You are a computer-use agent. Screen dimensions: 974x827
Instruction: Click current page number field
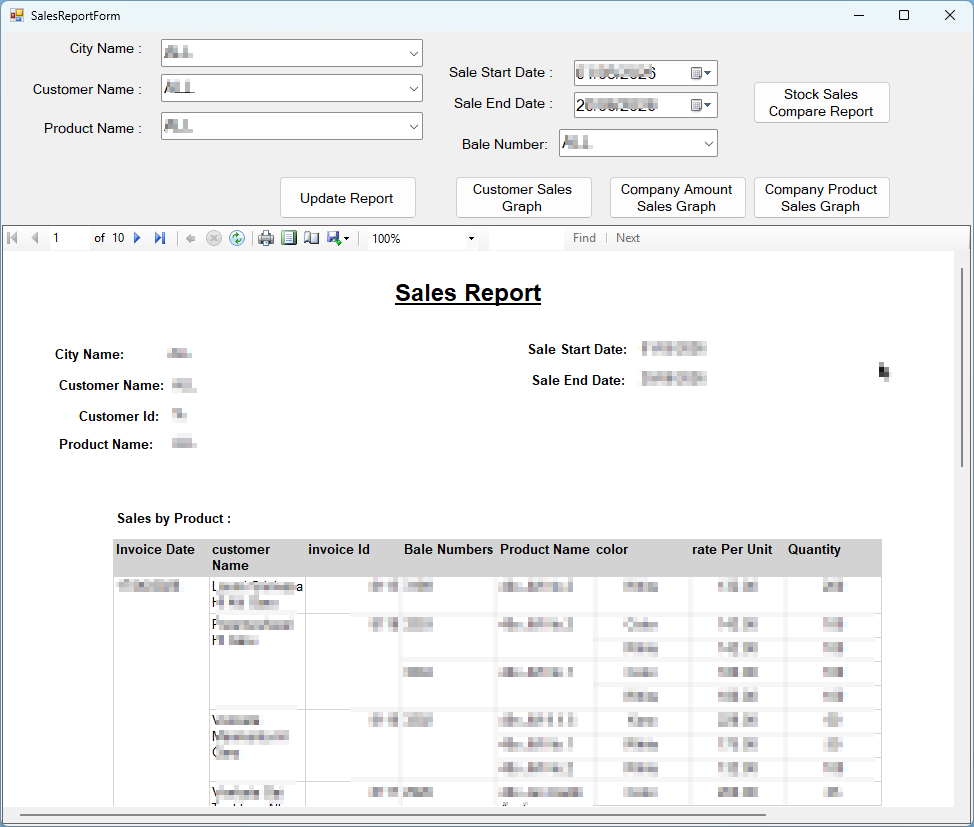coord(70,238)
